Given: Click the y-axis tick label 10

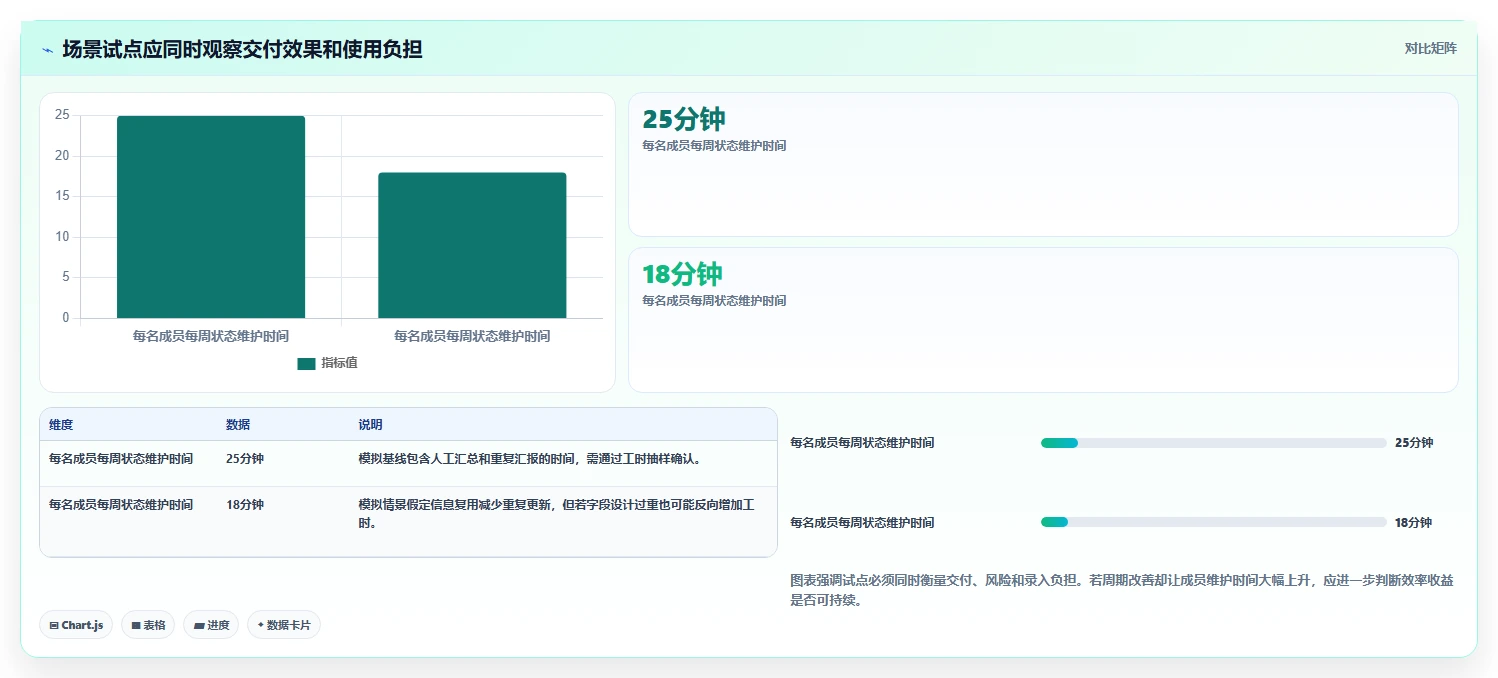Looking at the screenshot, I should [62, 237].
